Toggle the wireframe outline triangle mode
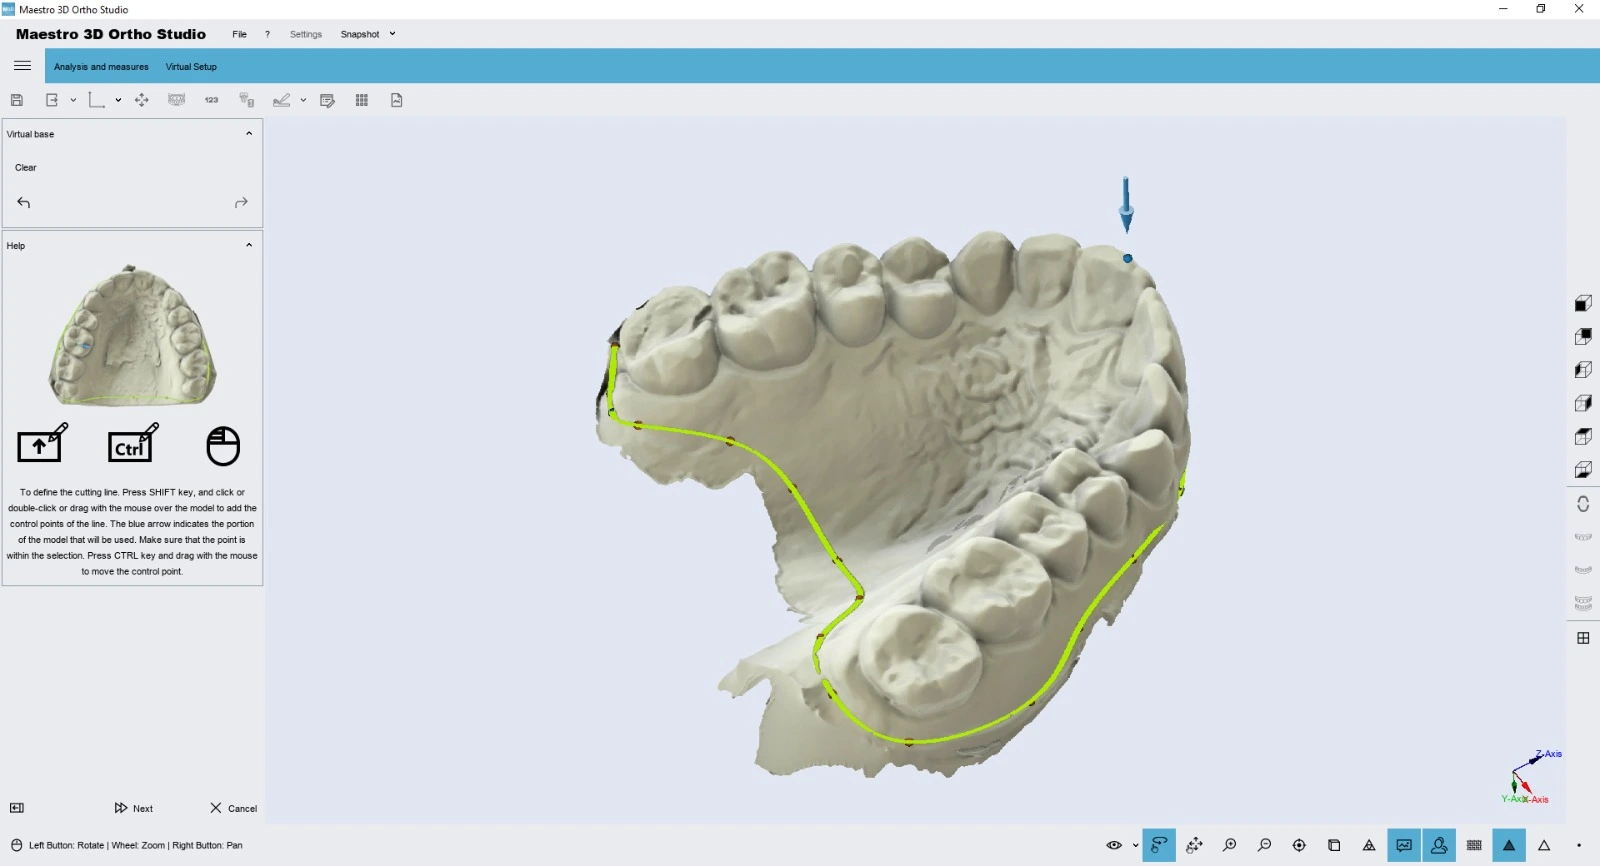 [x=1544, y=845]
